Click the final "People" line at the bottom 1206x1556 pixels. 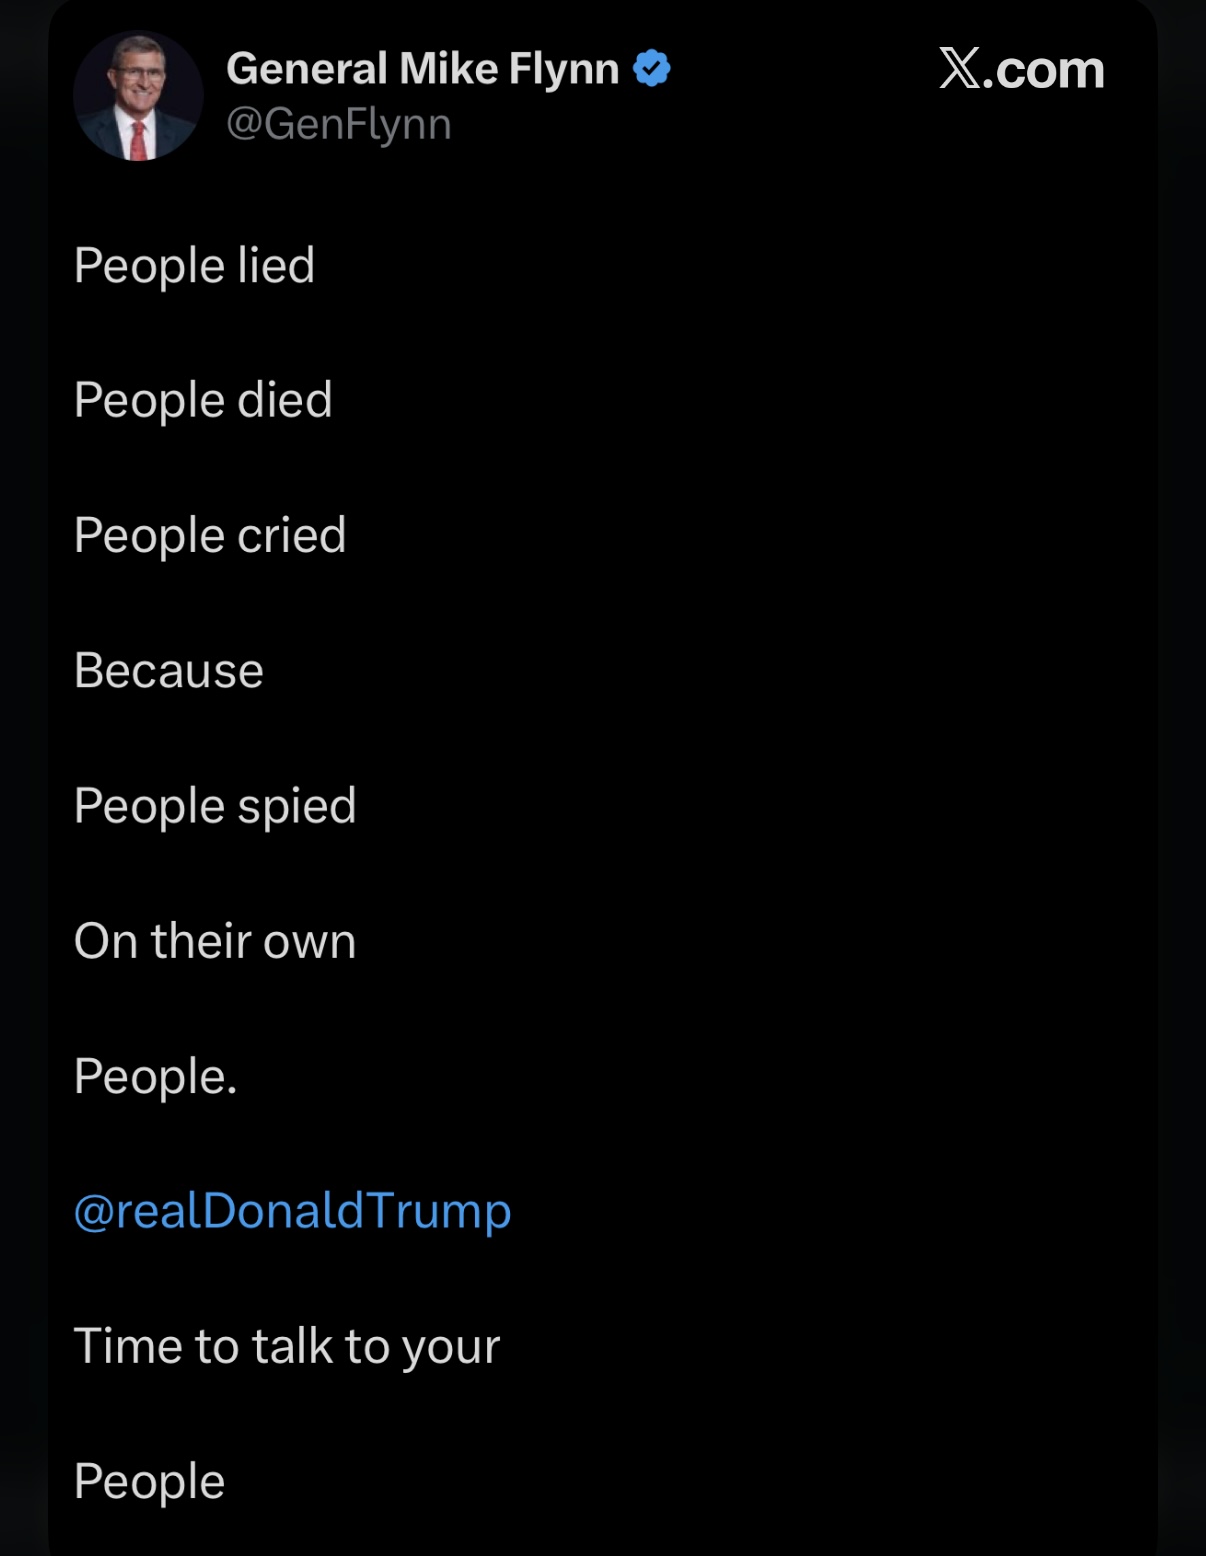(149, 1481)
